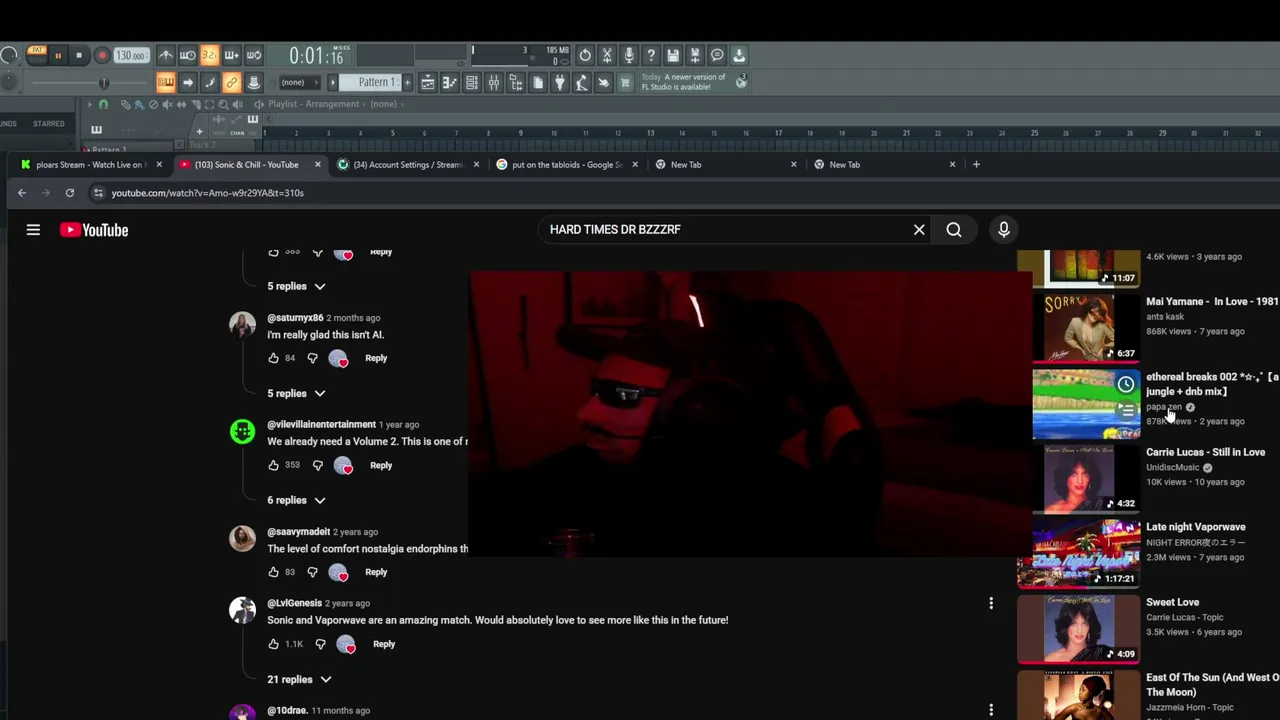Open the FL Studio Channel Rack
The width and height of the screenshot is (1280, 720).
tap(471, 82)
